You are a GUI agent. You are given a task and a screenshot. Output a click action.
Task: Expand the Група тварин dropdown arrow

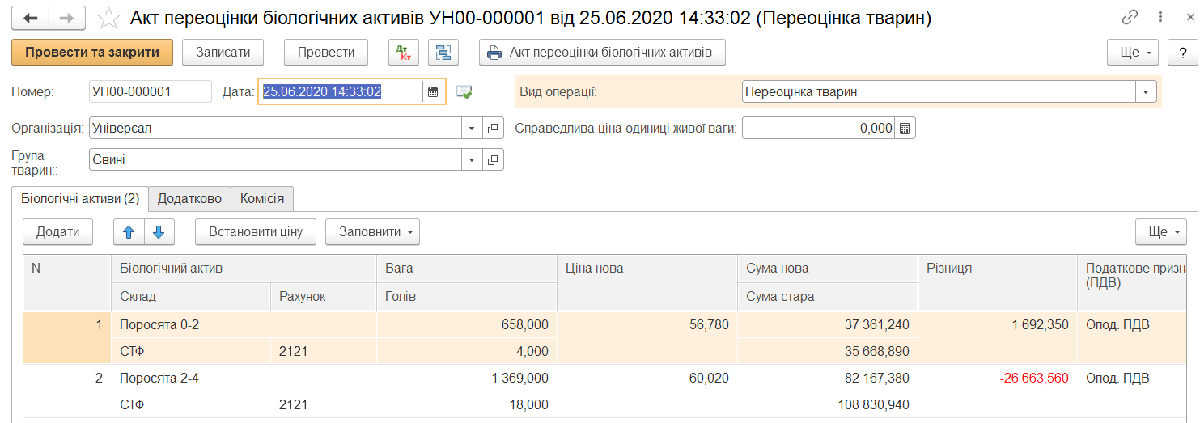[472, 159]
